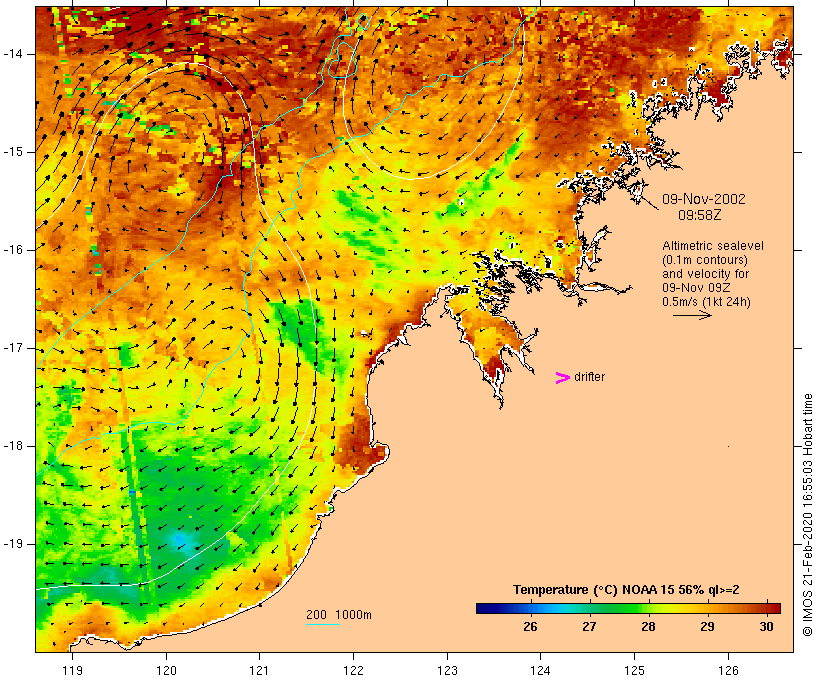
Task: Click the '0.5m/s (1kt 24h)' scale text
Action: (706, 302)
